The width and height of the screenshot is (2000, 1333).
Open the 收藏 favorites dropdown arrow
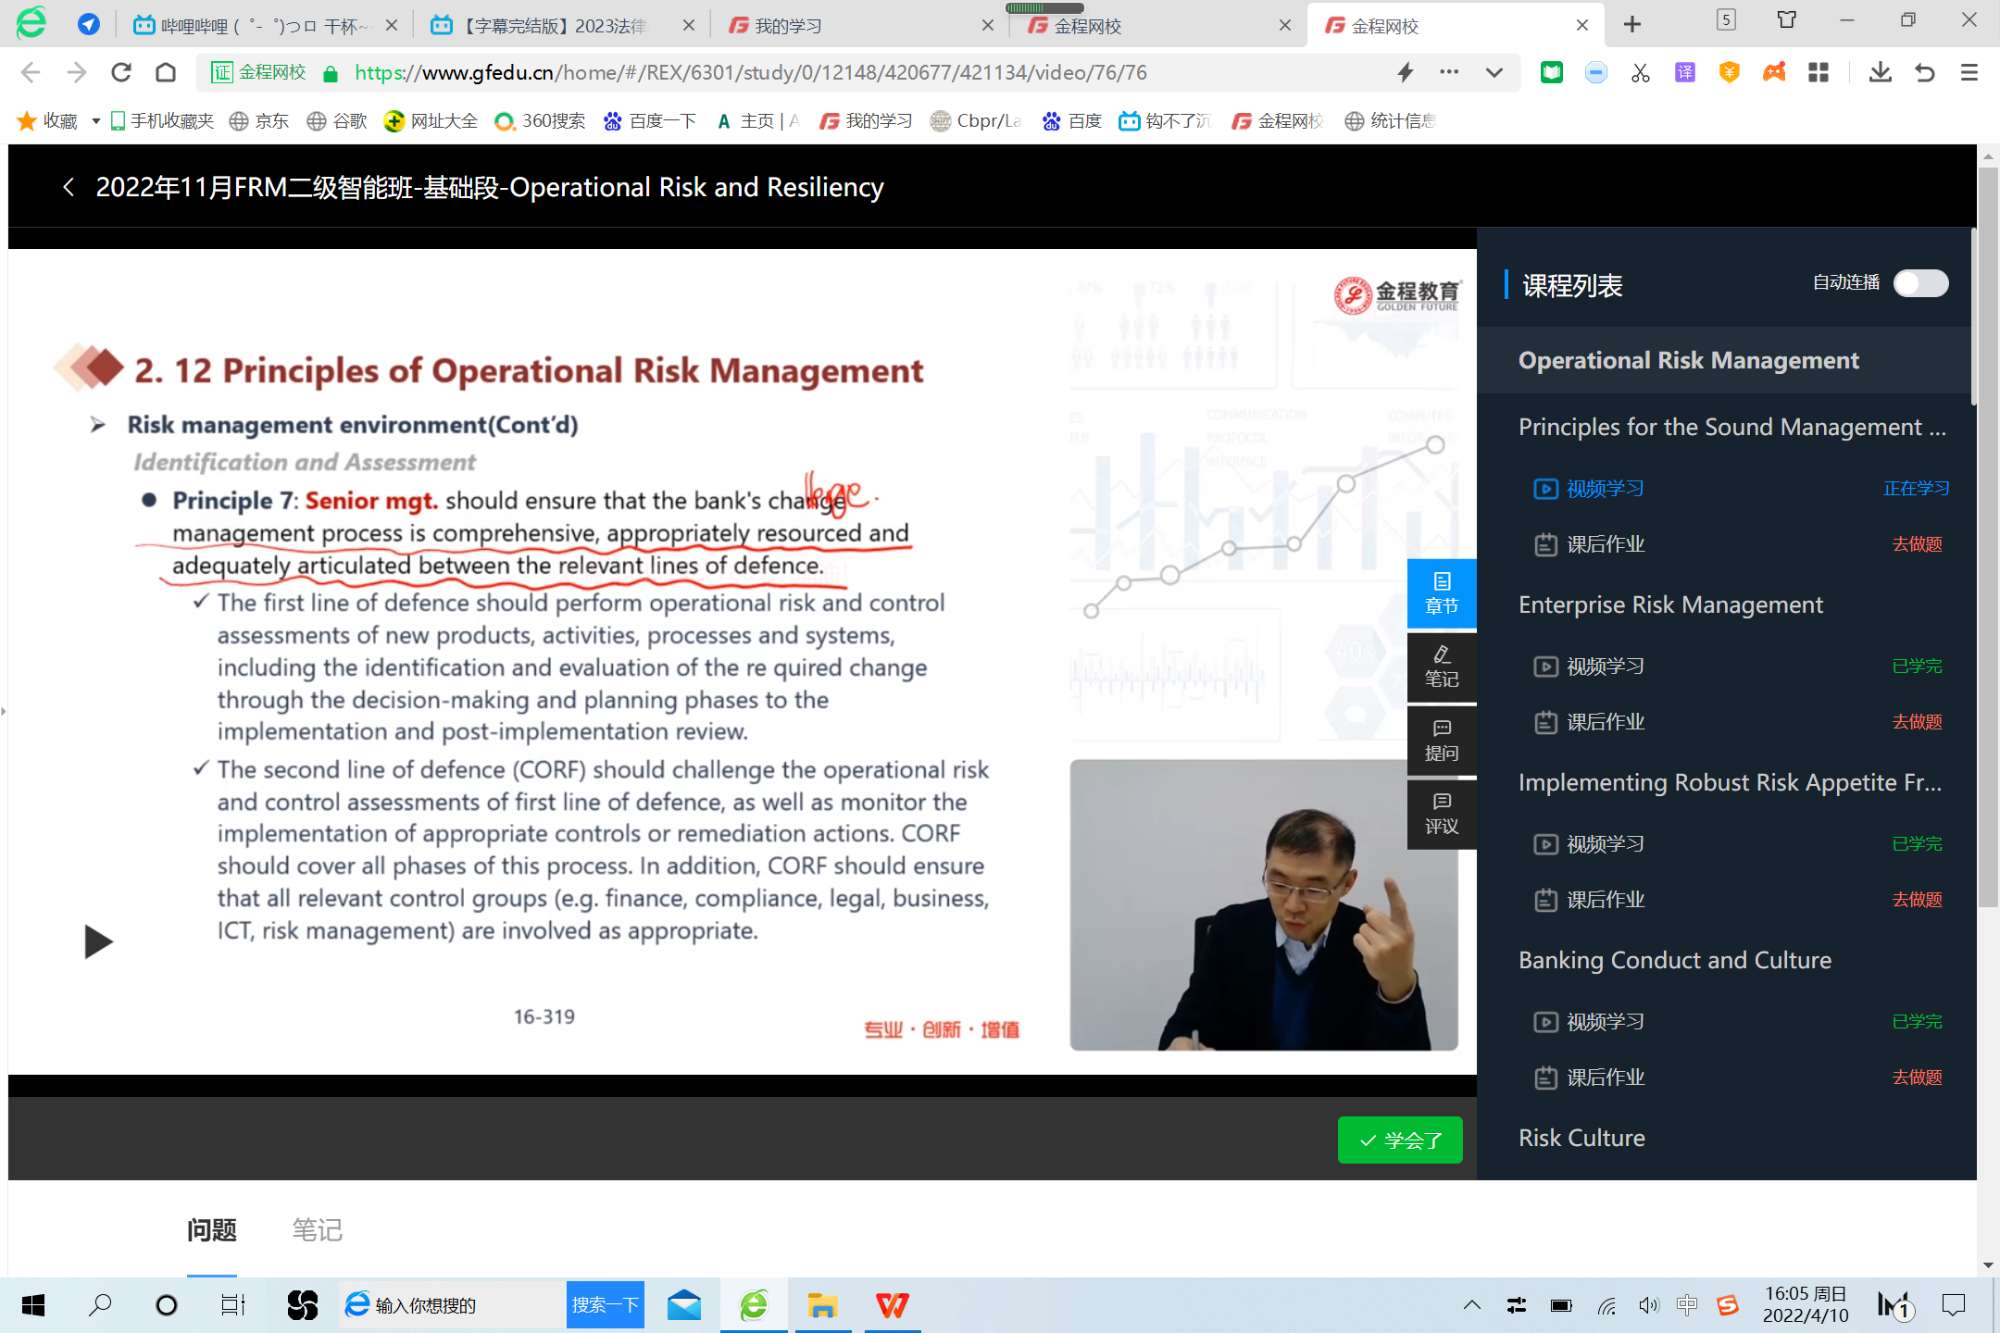(x=95, y=121)
